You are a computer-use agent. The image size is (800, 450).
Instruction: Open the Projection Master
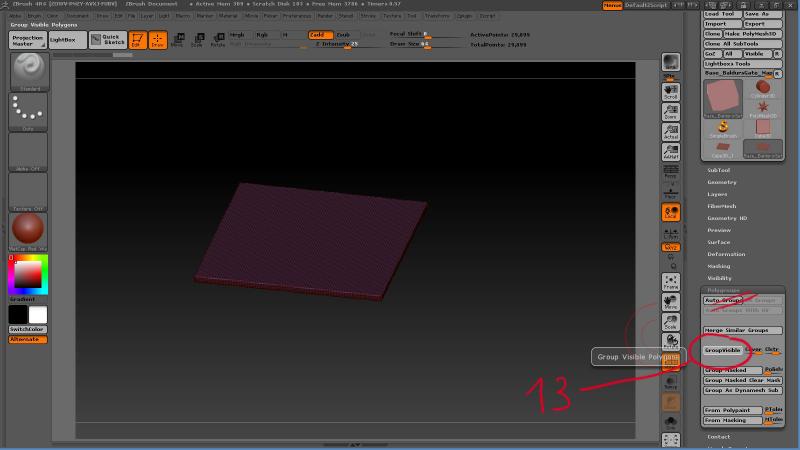(x=28, y=40)
